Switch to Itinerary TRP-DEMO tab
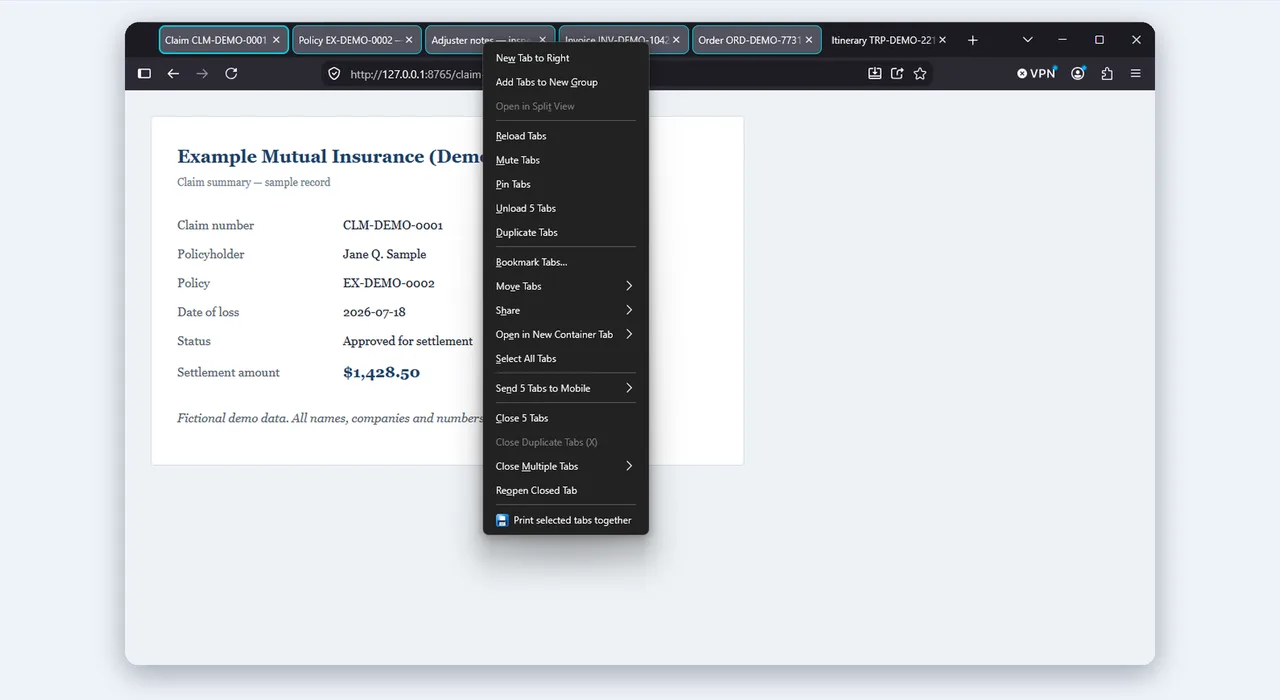Image resolution: width=1280 pixels, height=700 pixels. (x=889, y=40)
